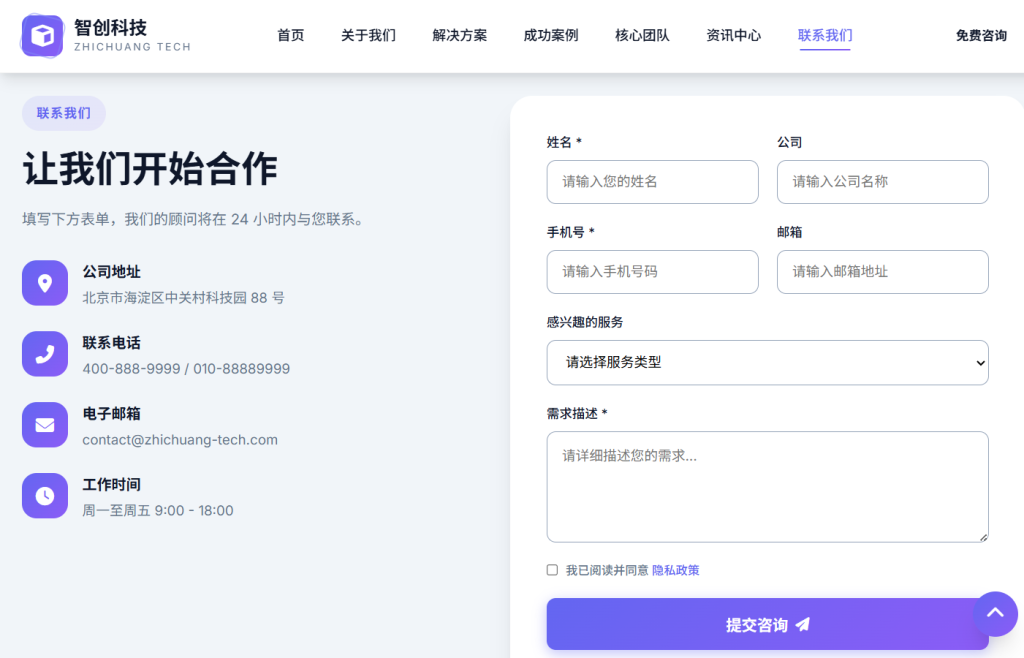Viewport: 1024px width, 658px height.
Task: Go to 首页 in the navigation bar
Action: tap(291, 36)
